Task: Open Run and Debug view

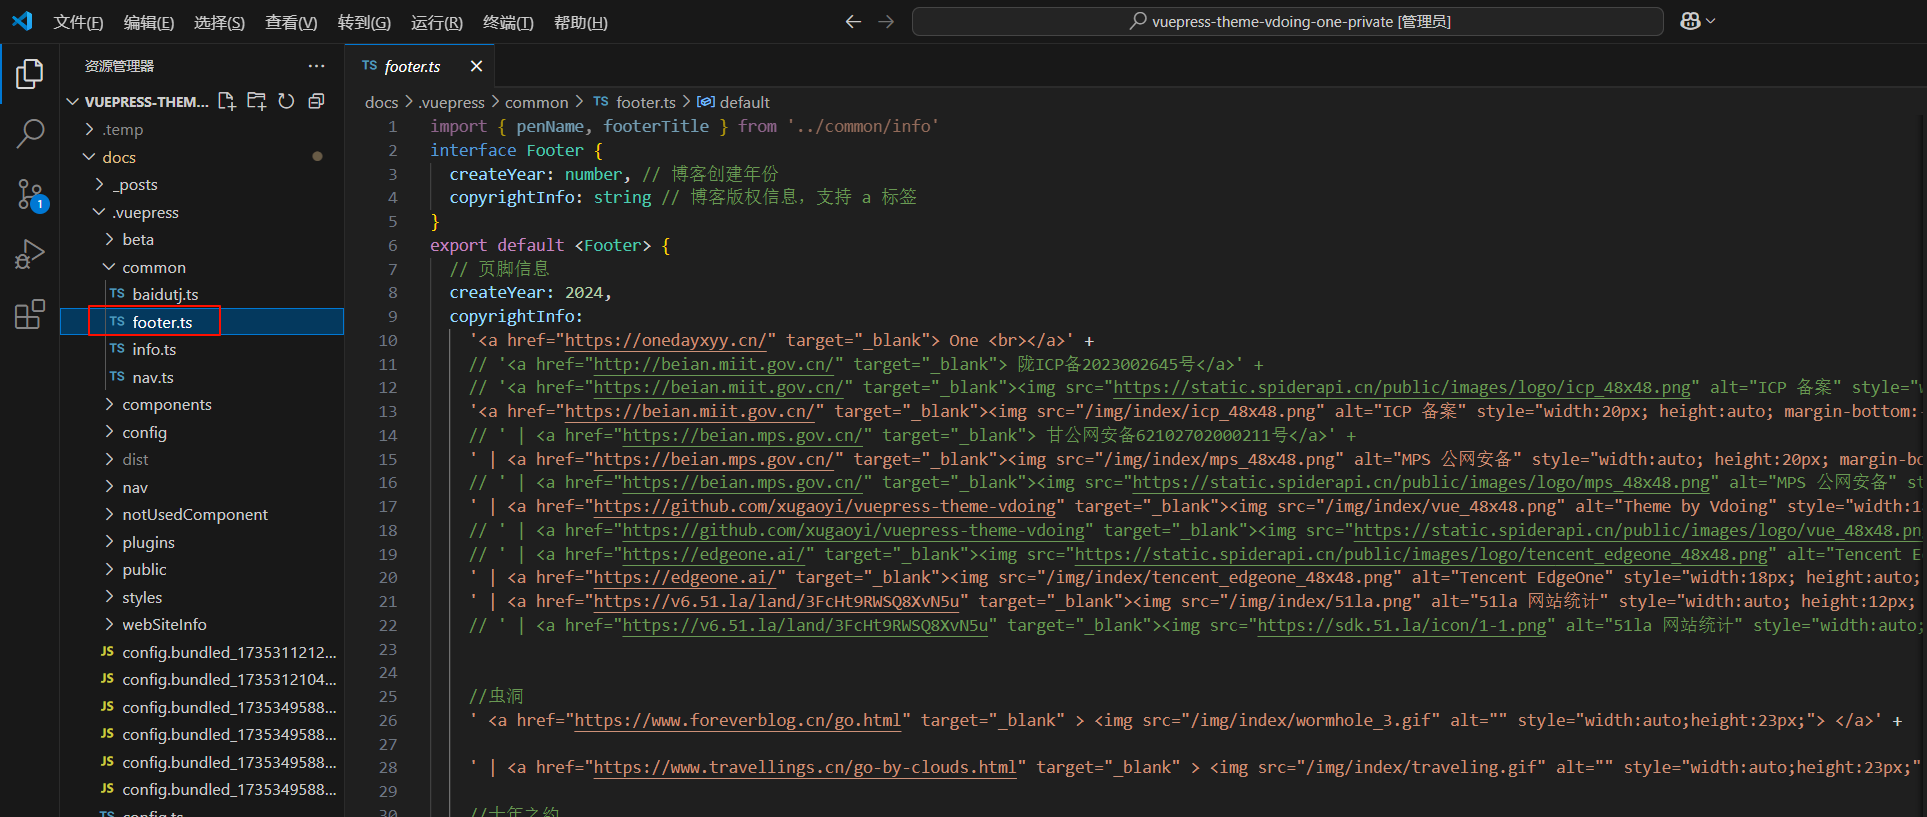Action: tap(30, 254)
